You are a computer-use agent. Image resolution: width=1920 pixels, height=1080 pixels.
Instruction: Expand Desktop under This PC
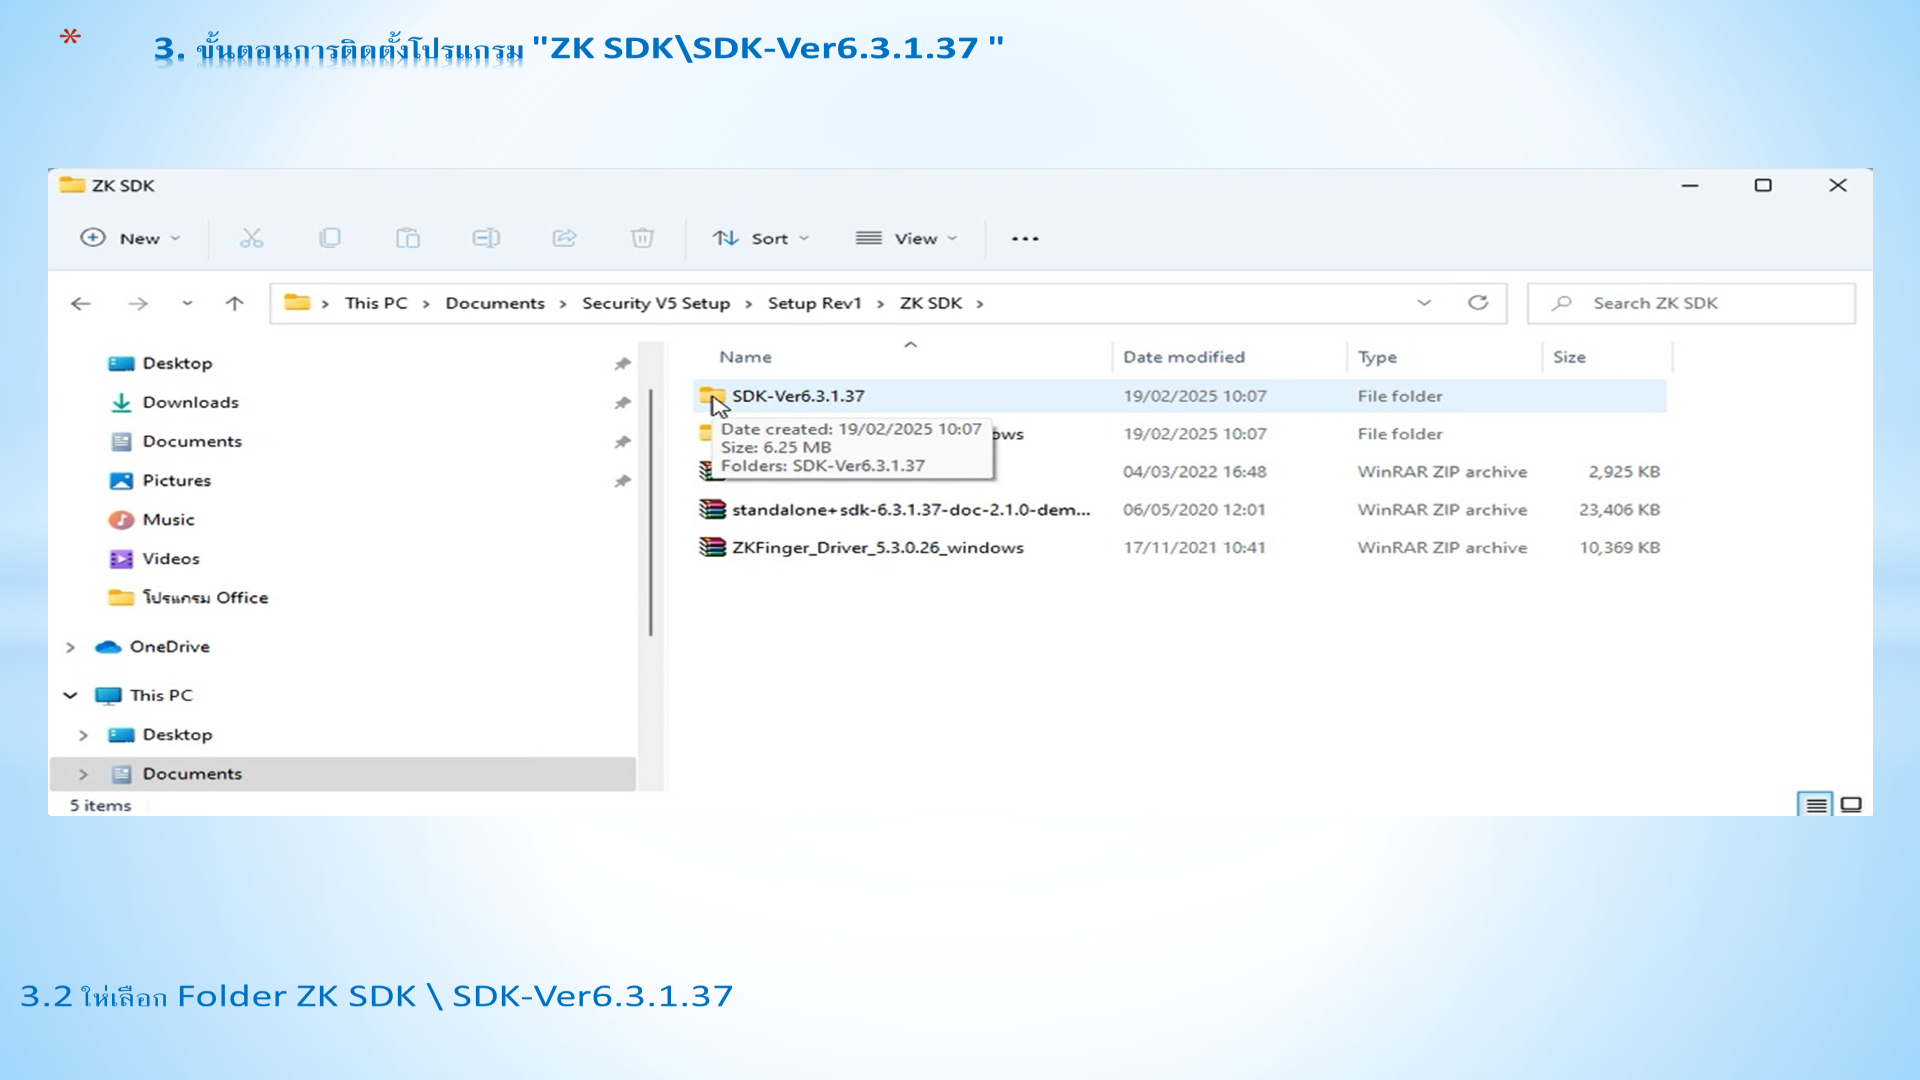pyautogui.click(x=83, y=735)
